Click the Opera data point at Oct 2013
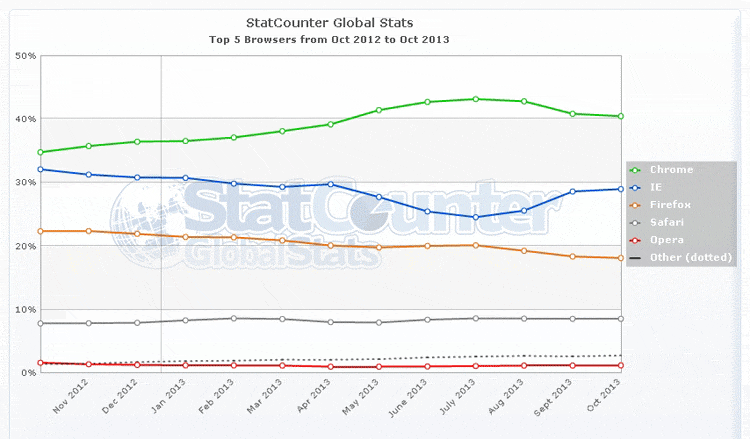Screen dimensions: 750x439 click(x=621, y=365)
